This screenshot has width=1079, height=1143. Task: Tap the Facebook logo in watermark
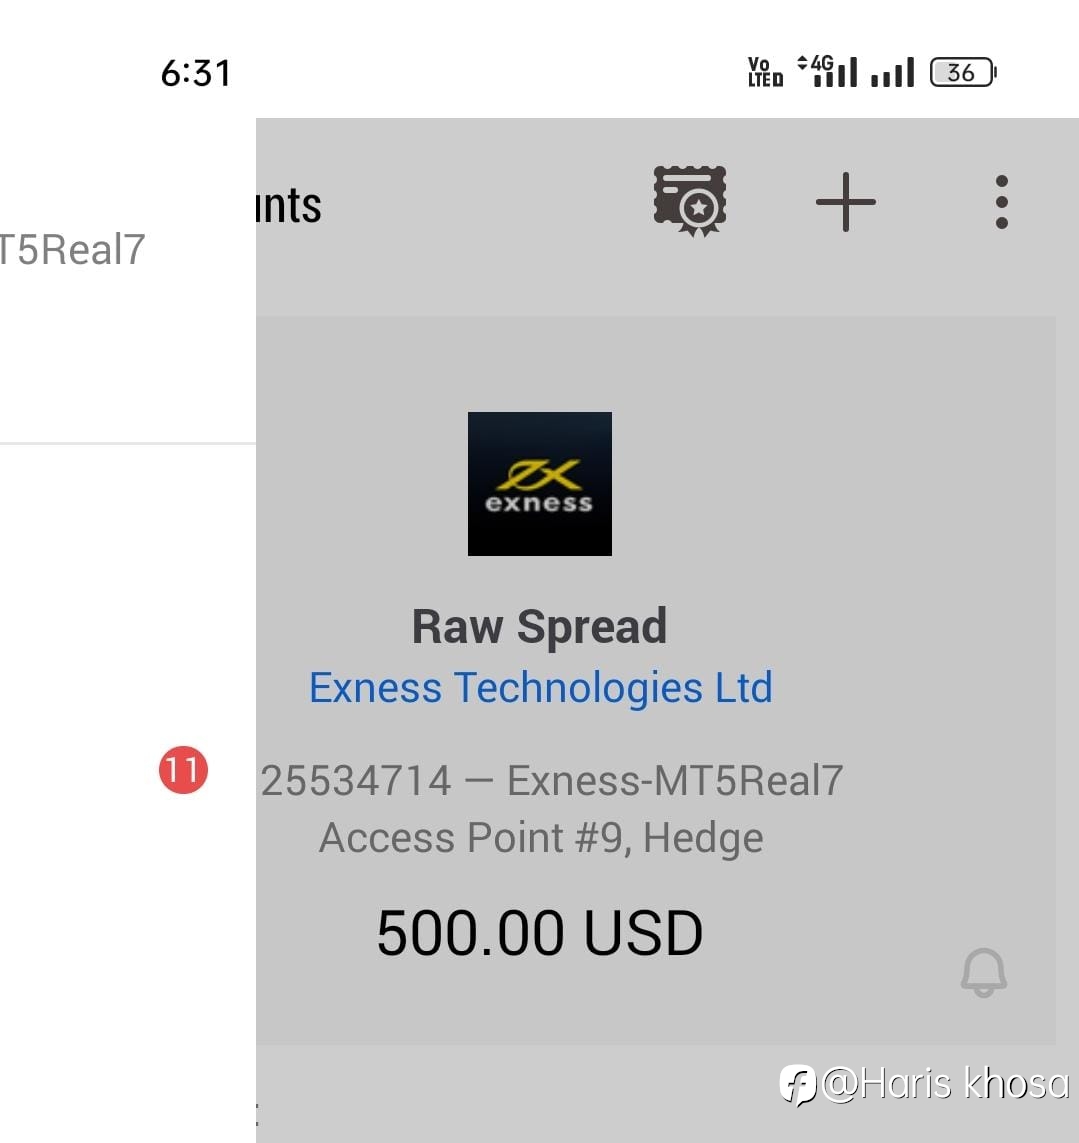point(798,1085)
